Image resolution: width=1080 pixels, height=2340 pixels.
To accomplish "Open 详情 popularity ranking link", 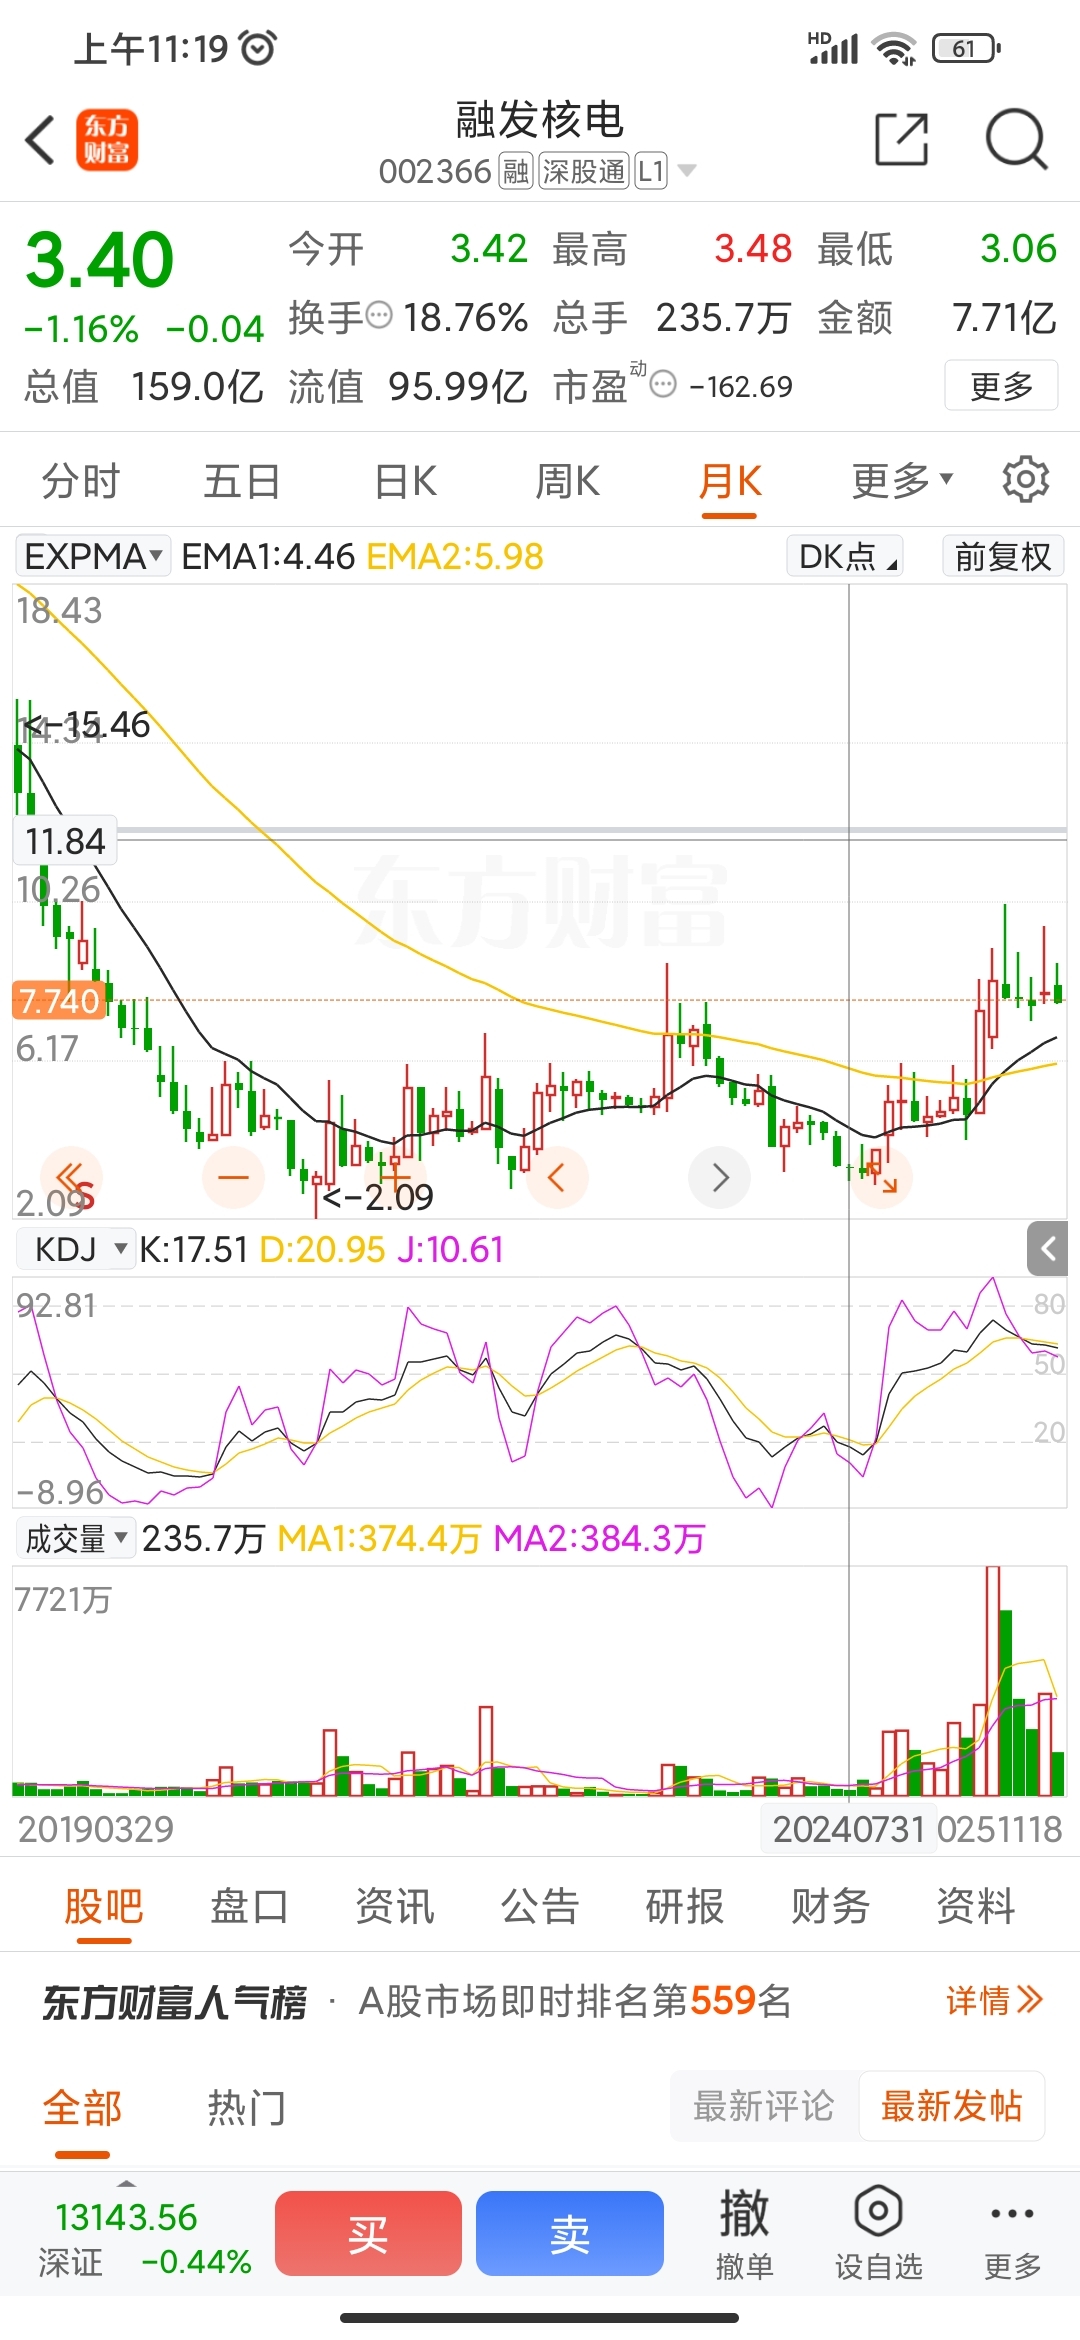I will [994, 2000].
